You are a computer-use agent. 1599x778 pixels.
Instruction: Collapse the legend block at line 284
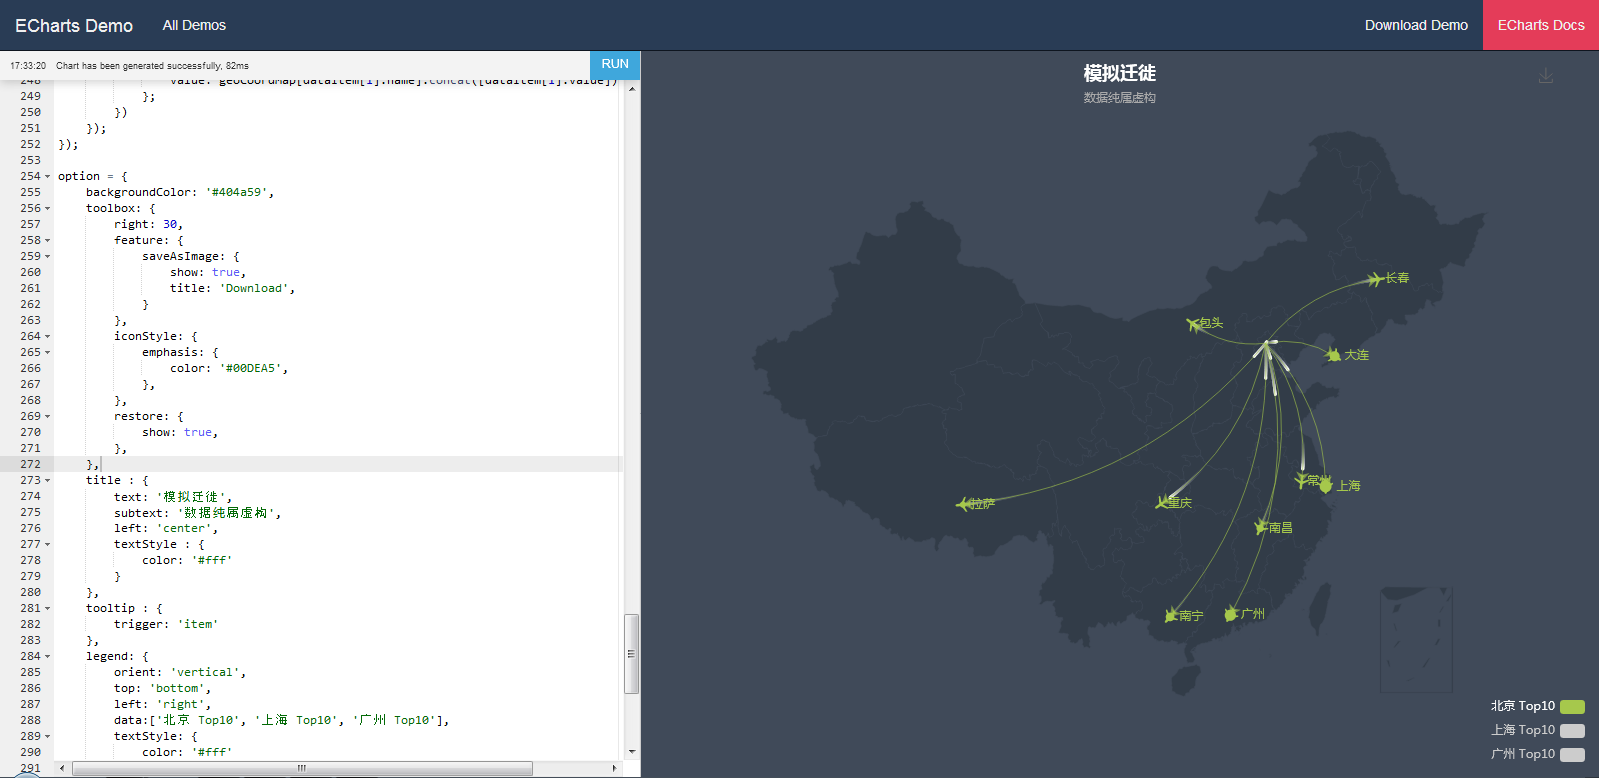[47, 657]
